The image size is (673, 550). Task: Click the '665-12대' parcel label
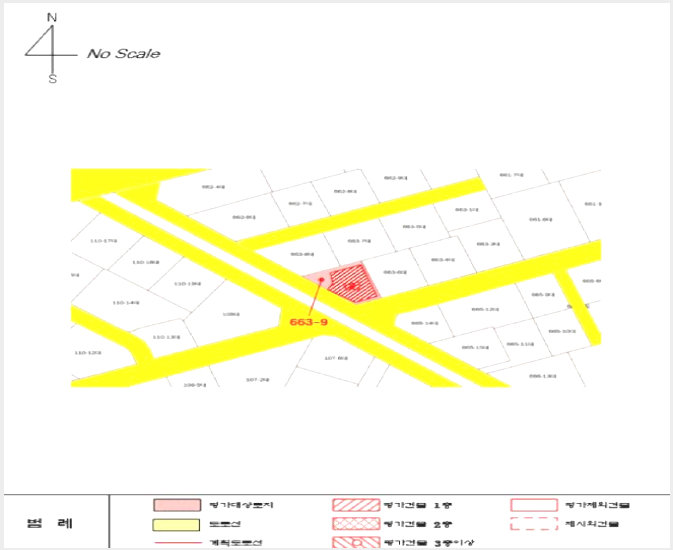tap(485, 309)
